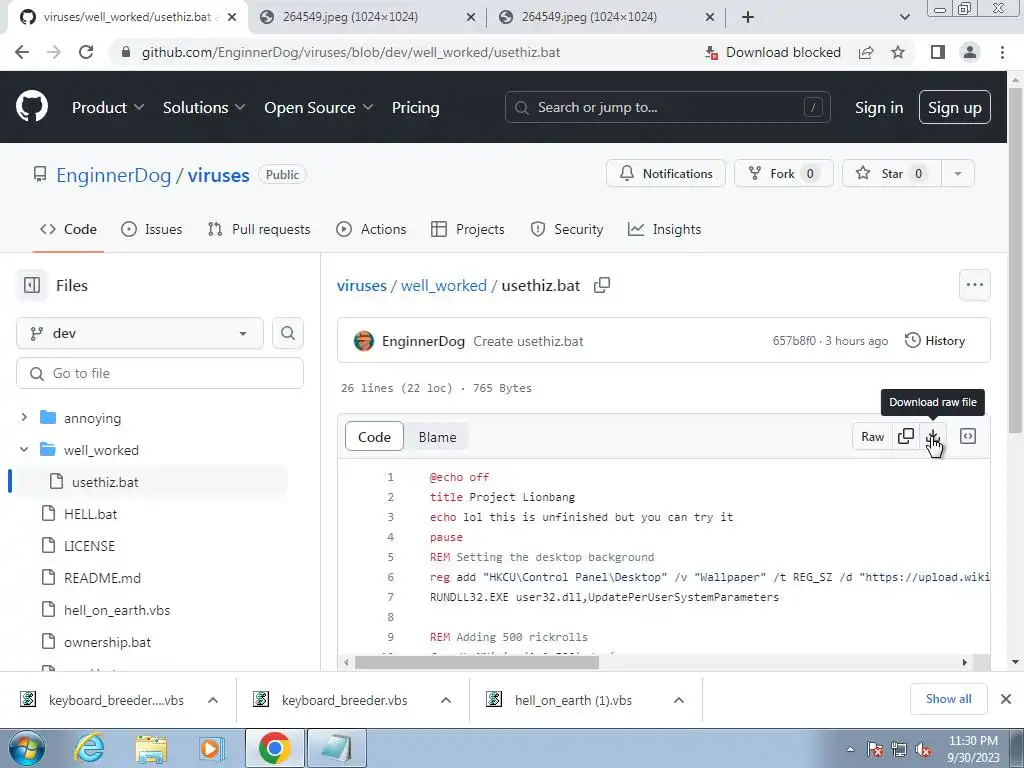
Task: Open Star lists dropdown arrow
Action: click(x=957, y=174)
